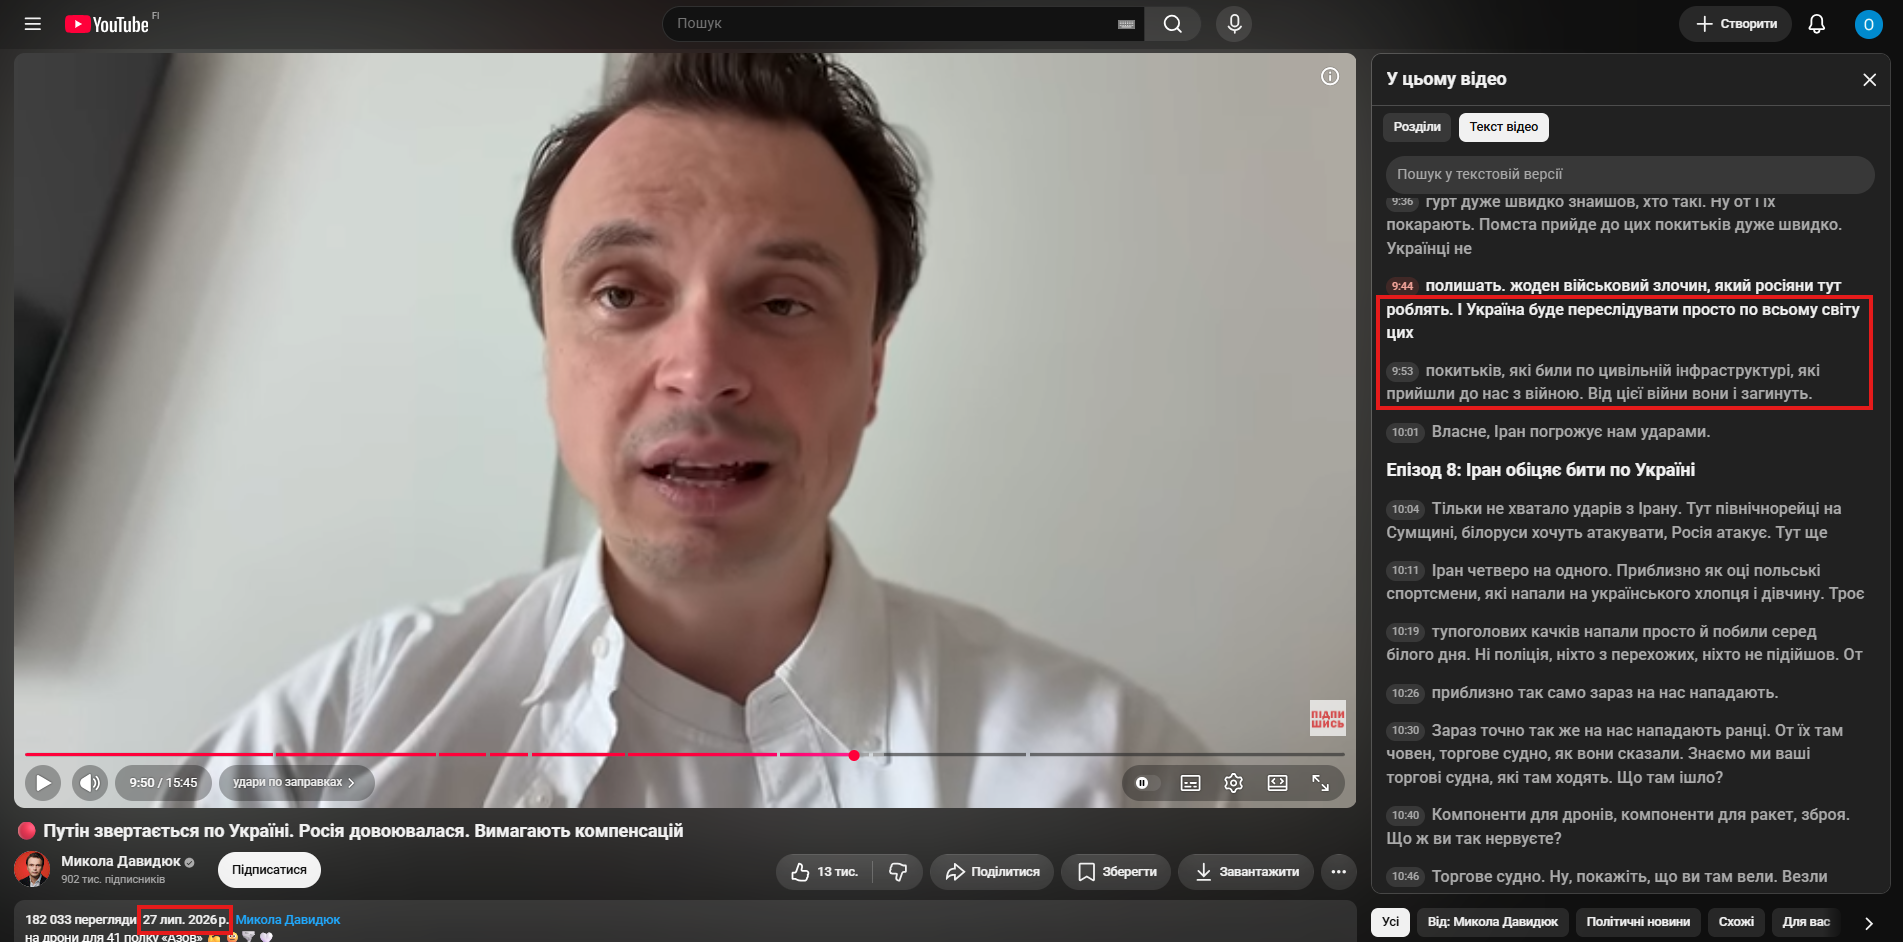
Task: Open the YouTube hamburger guide menu
Action: [x=33, y=24]
